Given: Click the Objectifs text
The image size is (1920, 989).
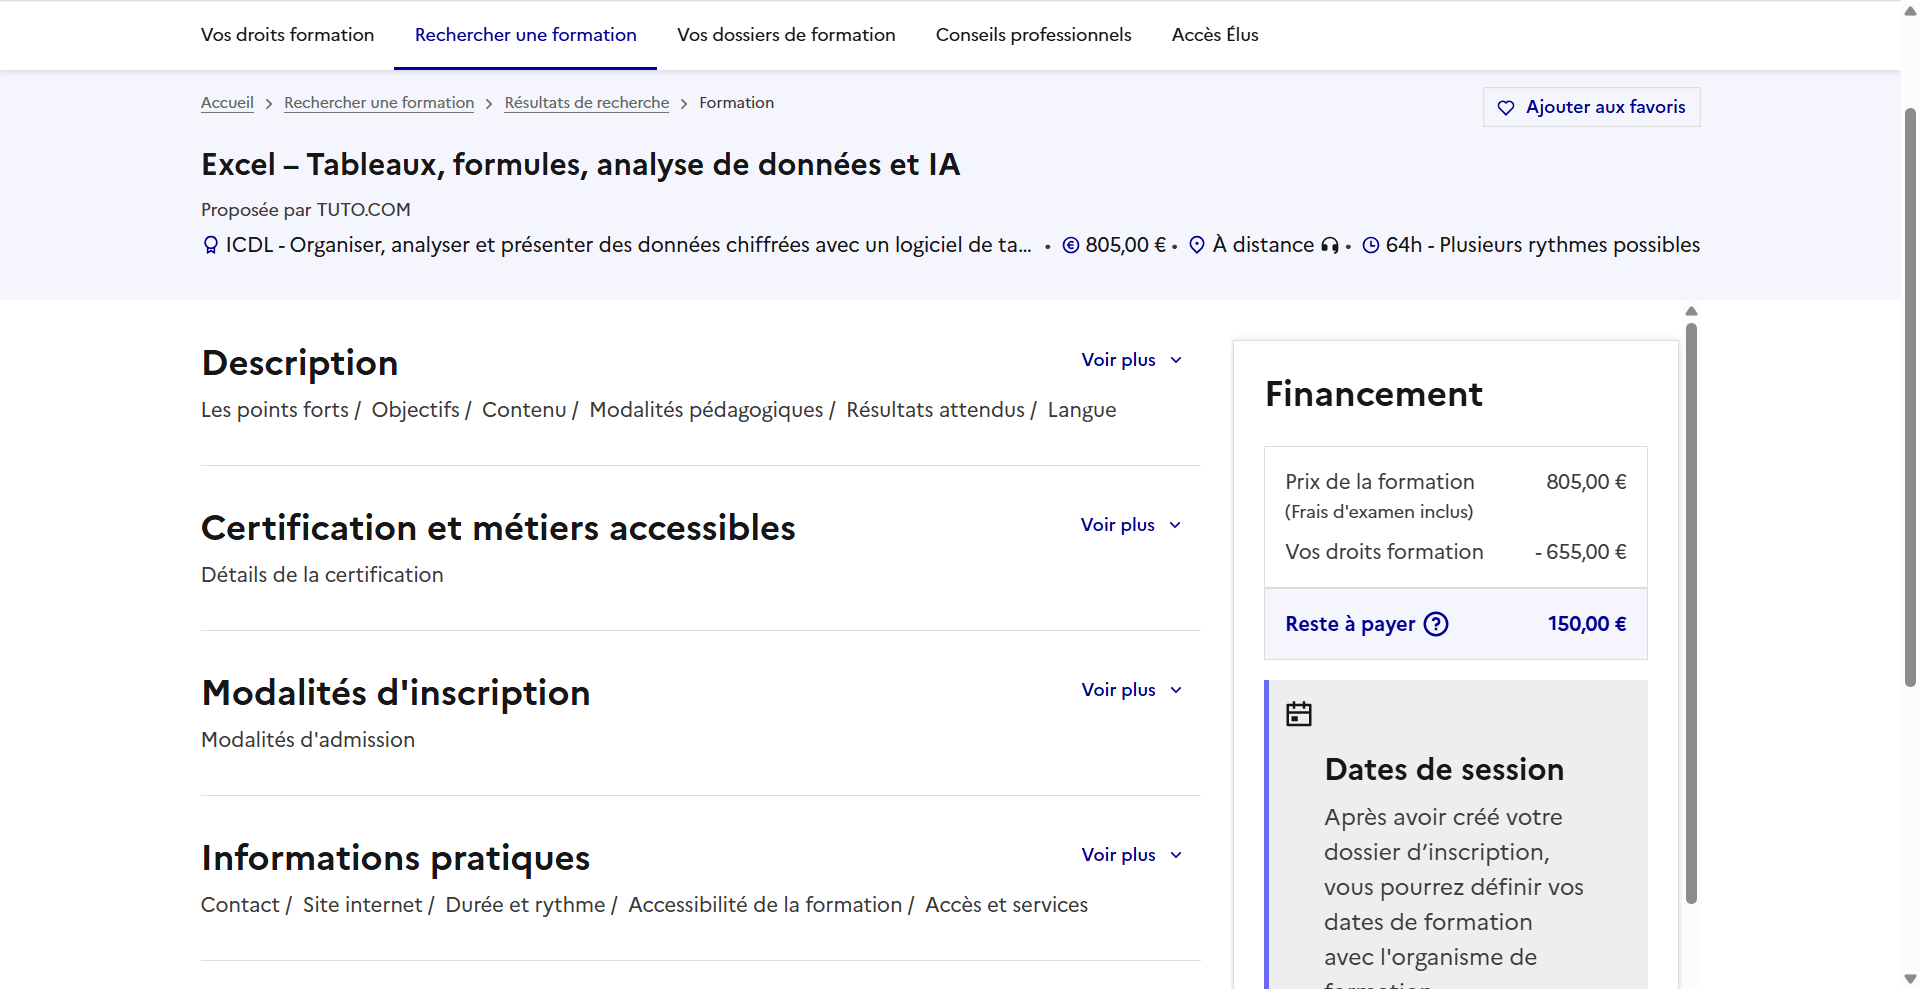Looking at the screenshot, I should pos(415,410).
